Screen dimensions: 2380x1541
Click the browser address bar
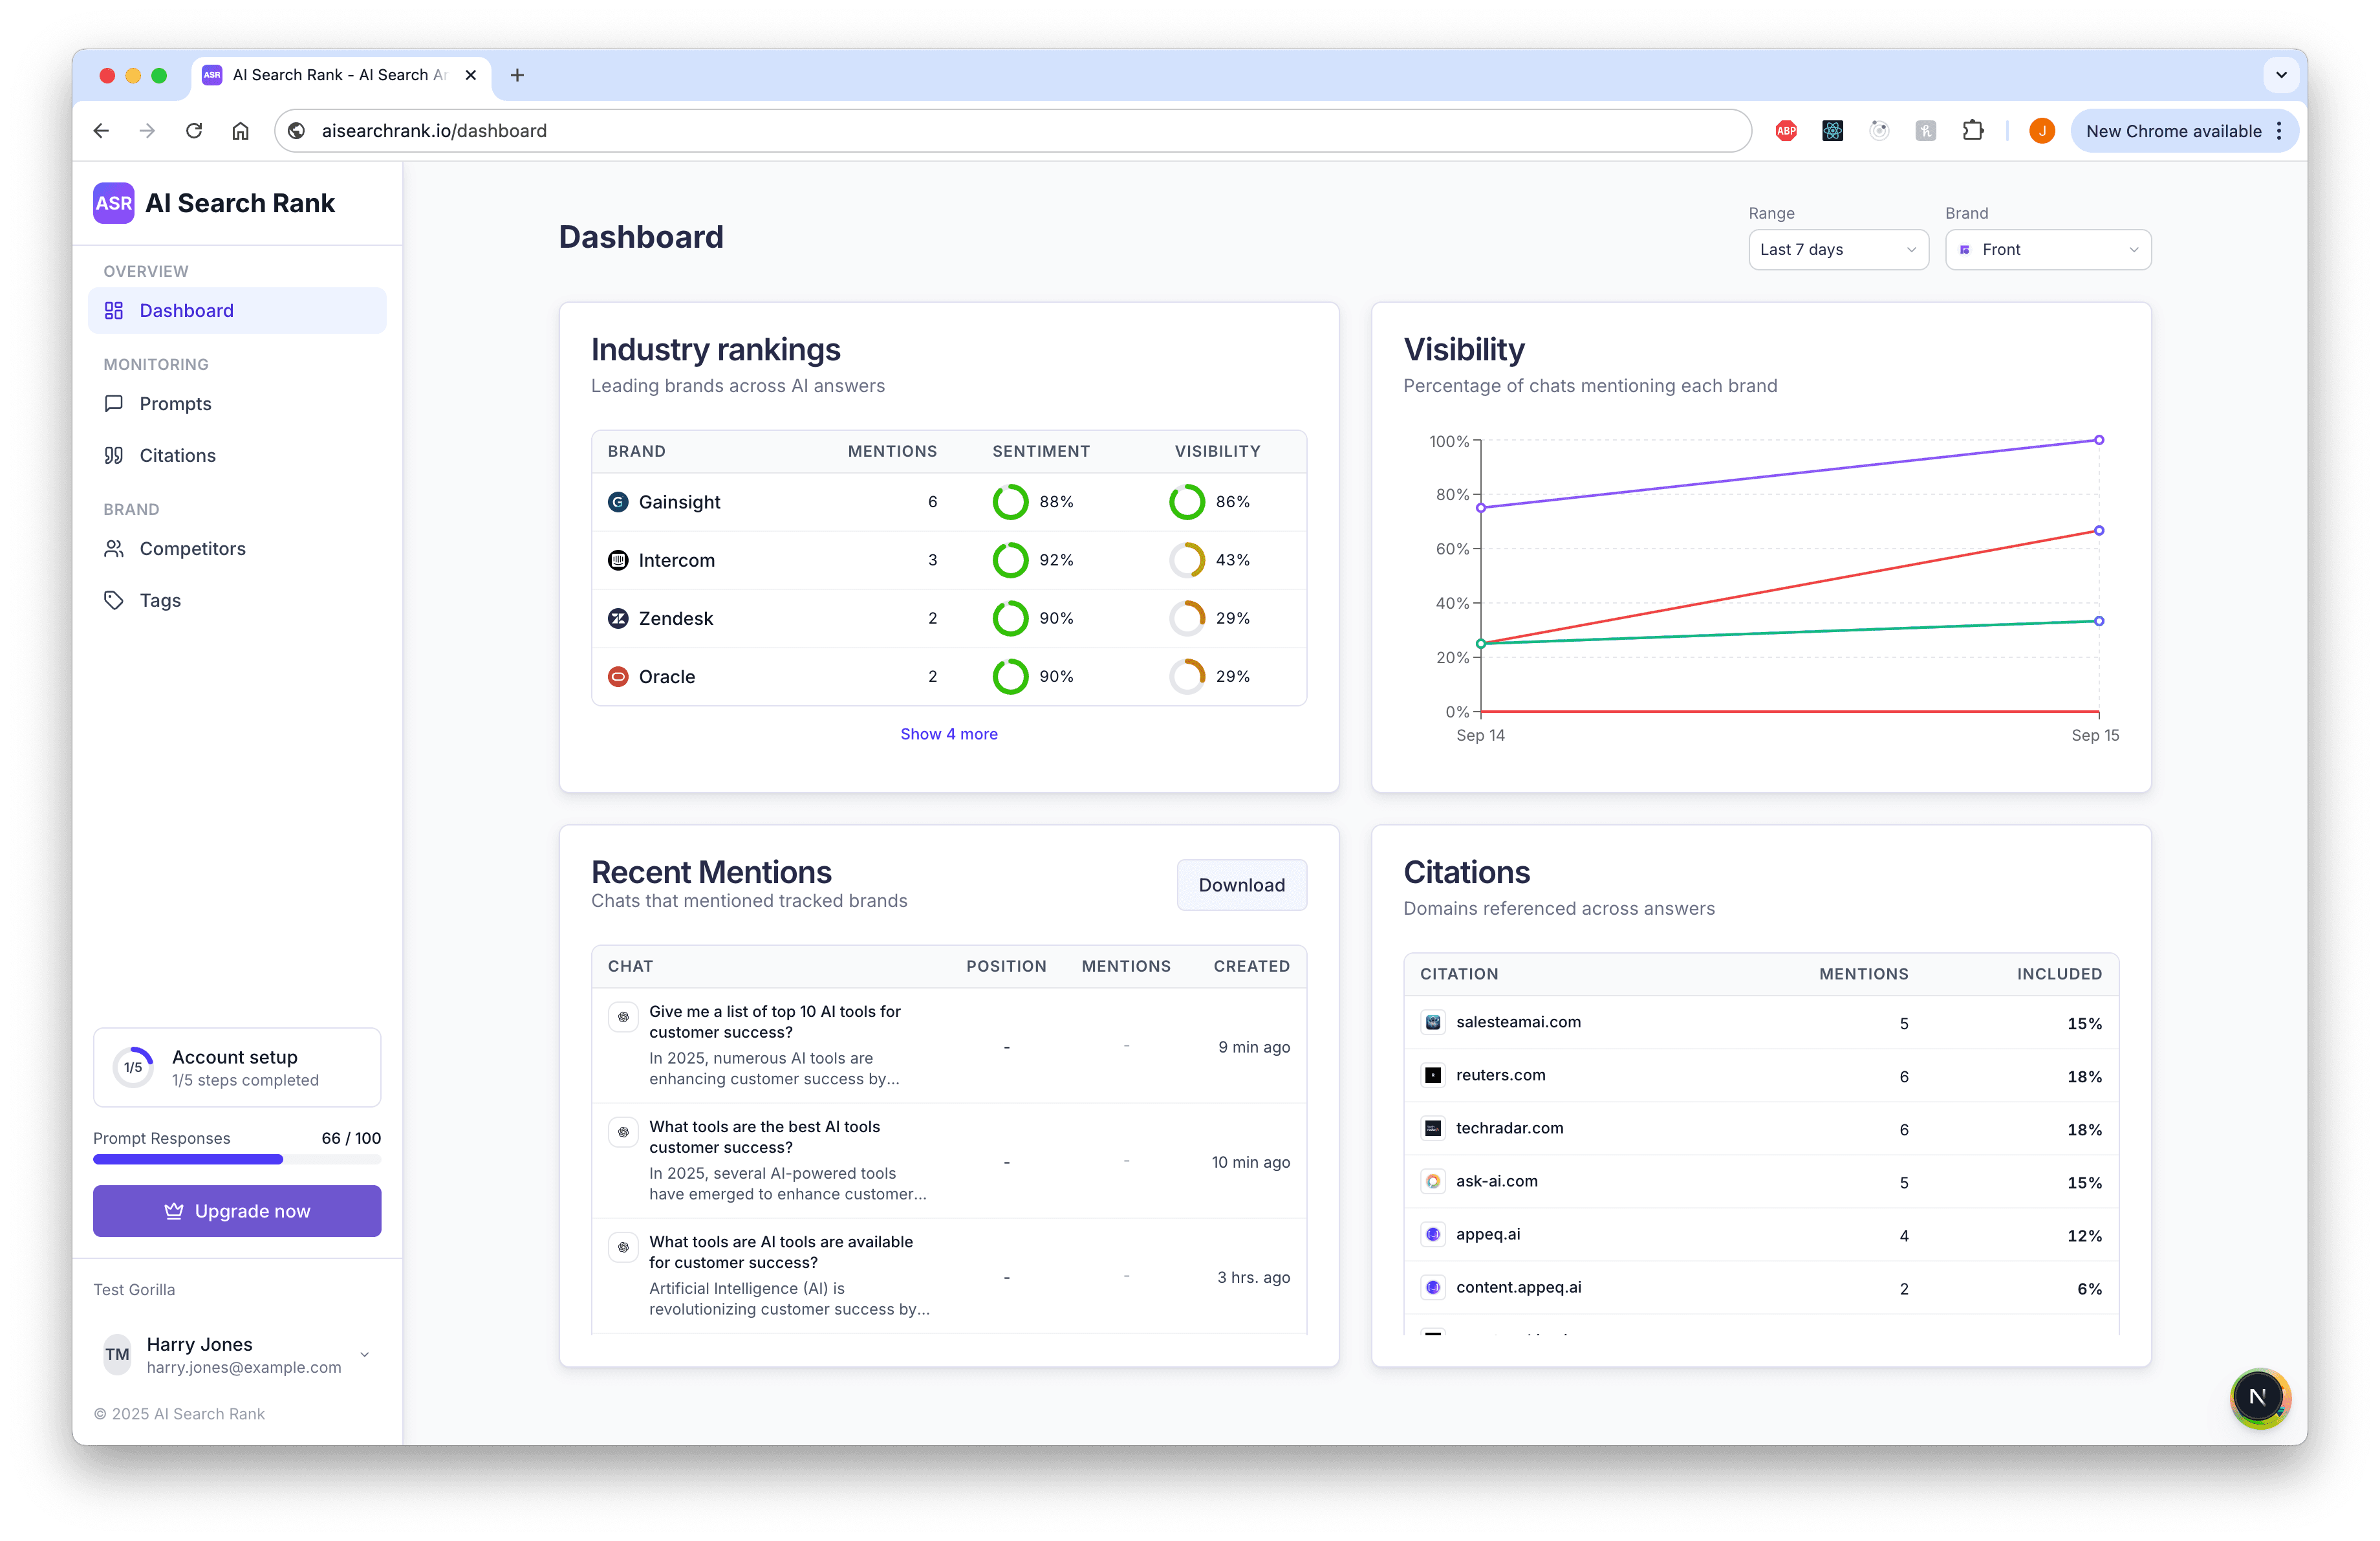[x=700, y=130]
